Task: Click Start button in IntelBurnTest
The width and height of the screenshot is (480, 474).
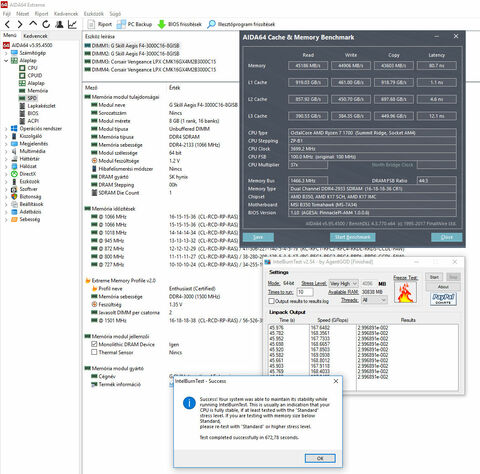Action: click(x=434, y=277)
